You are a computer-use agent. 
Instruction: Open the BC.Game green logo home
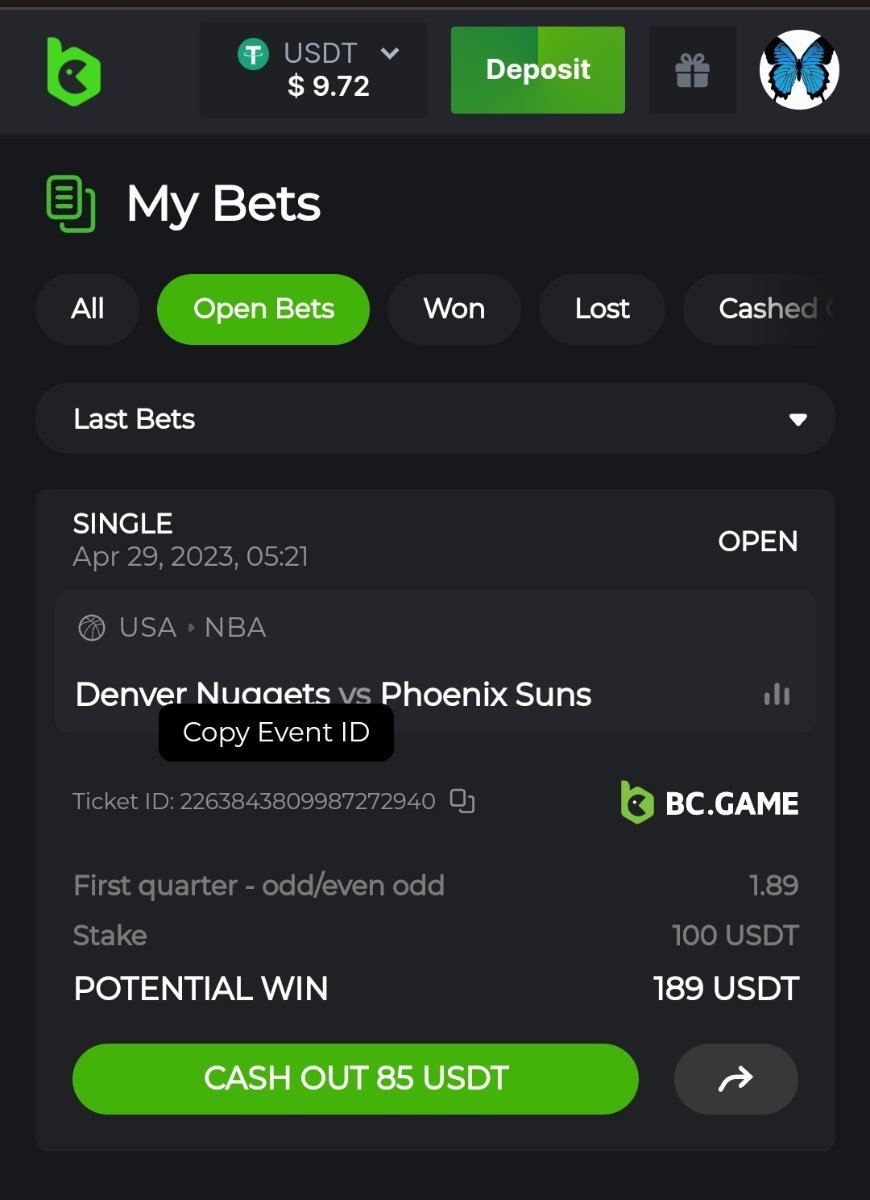point(73,71)
